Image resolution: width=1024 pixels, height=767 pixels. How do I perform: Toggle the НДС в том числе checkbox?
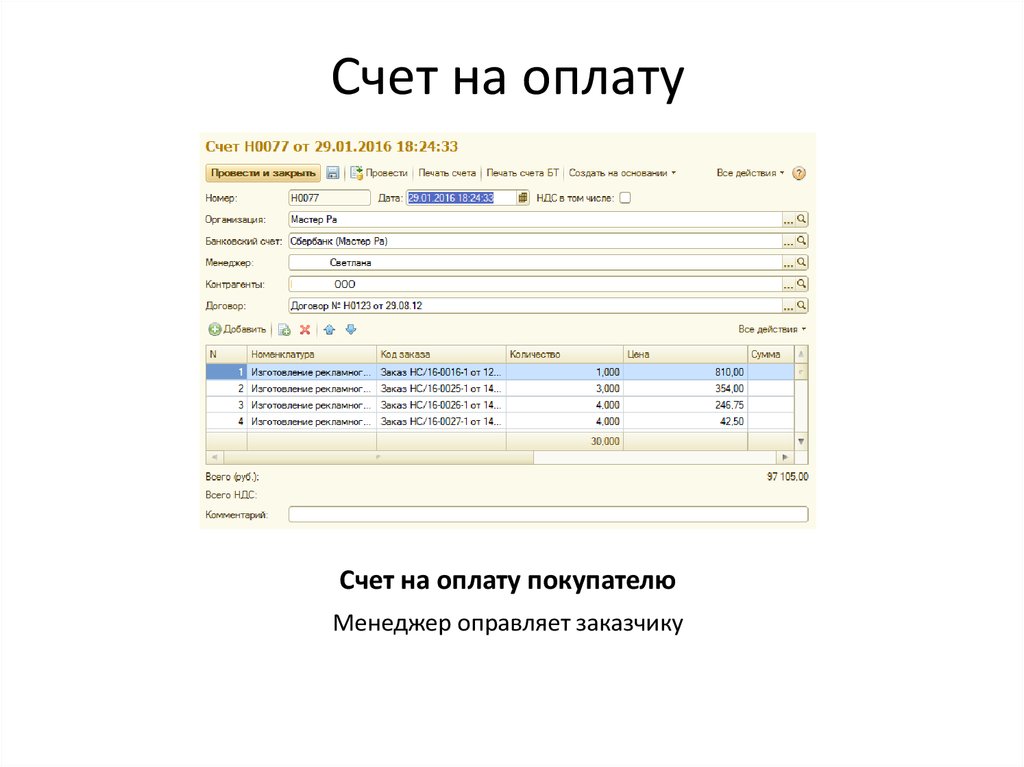pyautogui.click(x=625, y=198)
